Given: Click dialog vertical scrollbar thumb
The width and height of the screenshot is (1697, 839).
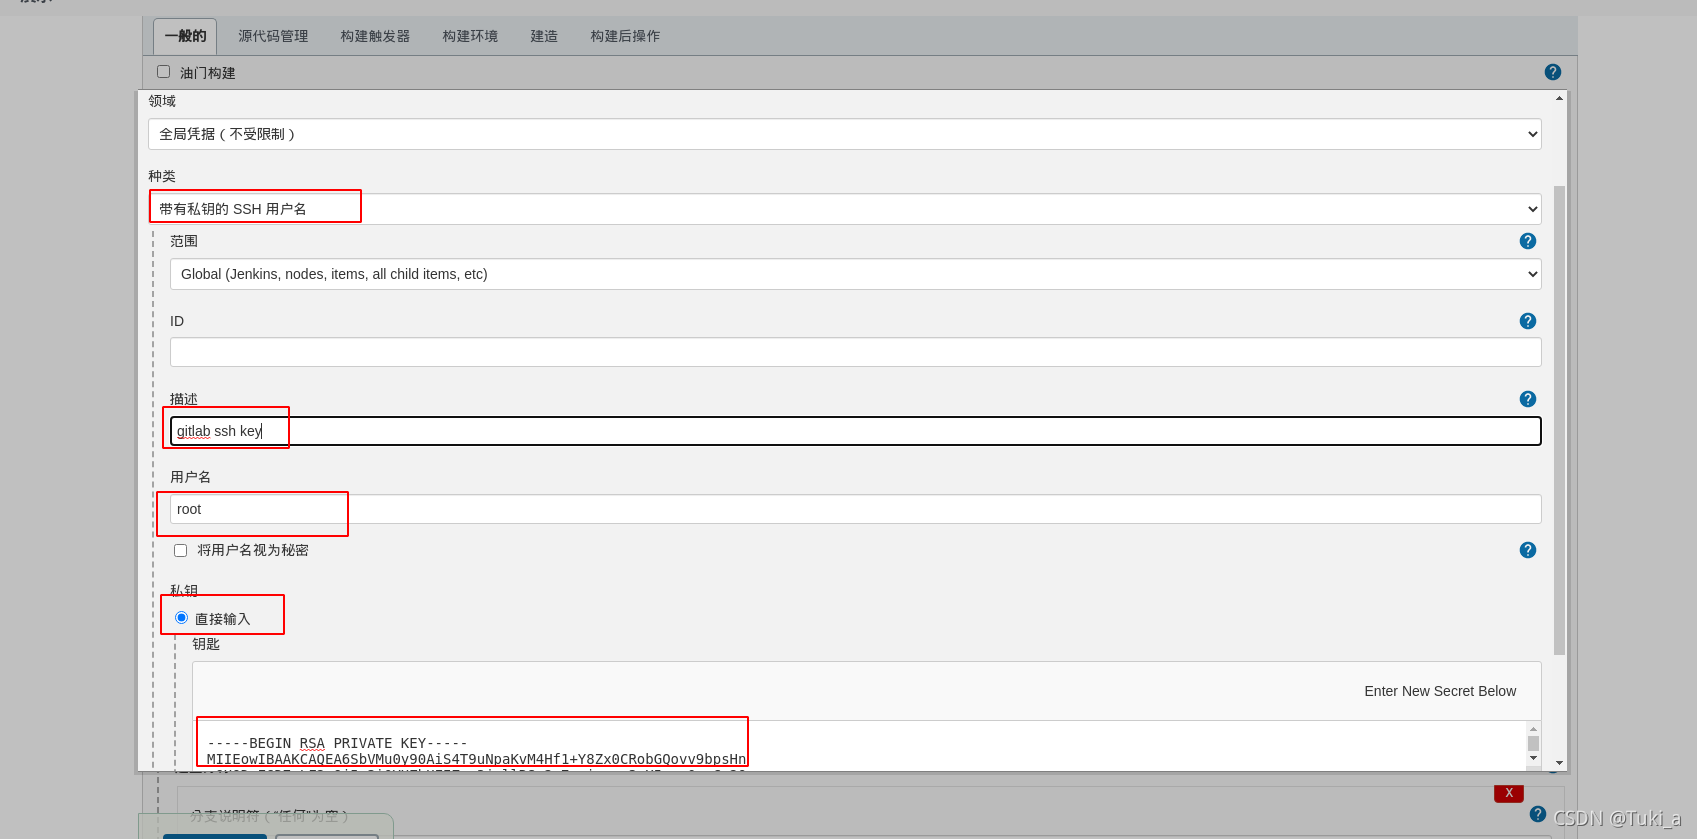Looking at the screenshot, I should pyautogui.click(x=1559, y=420).
